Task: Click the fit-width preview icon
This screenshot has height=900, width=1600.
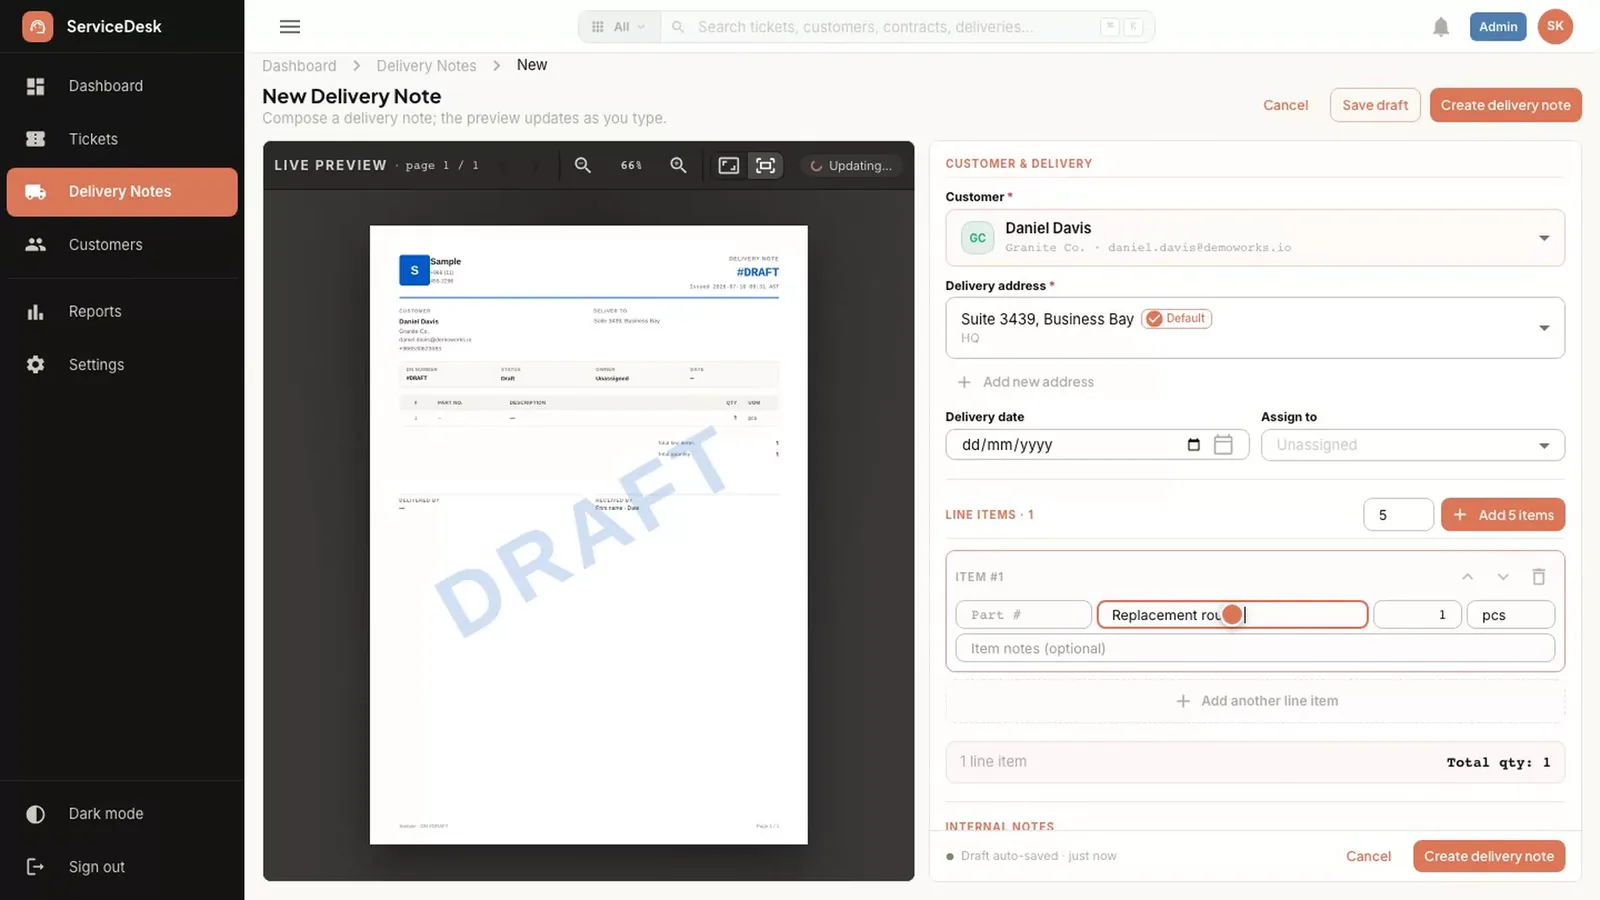Action: [x=729, y=165]
